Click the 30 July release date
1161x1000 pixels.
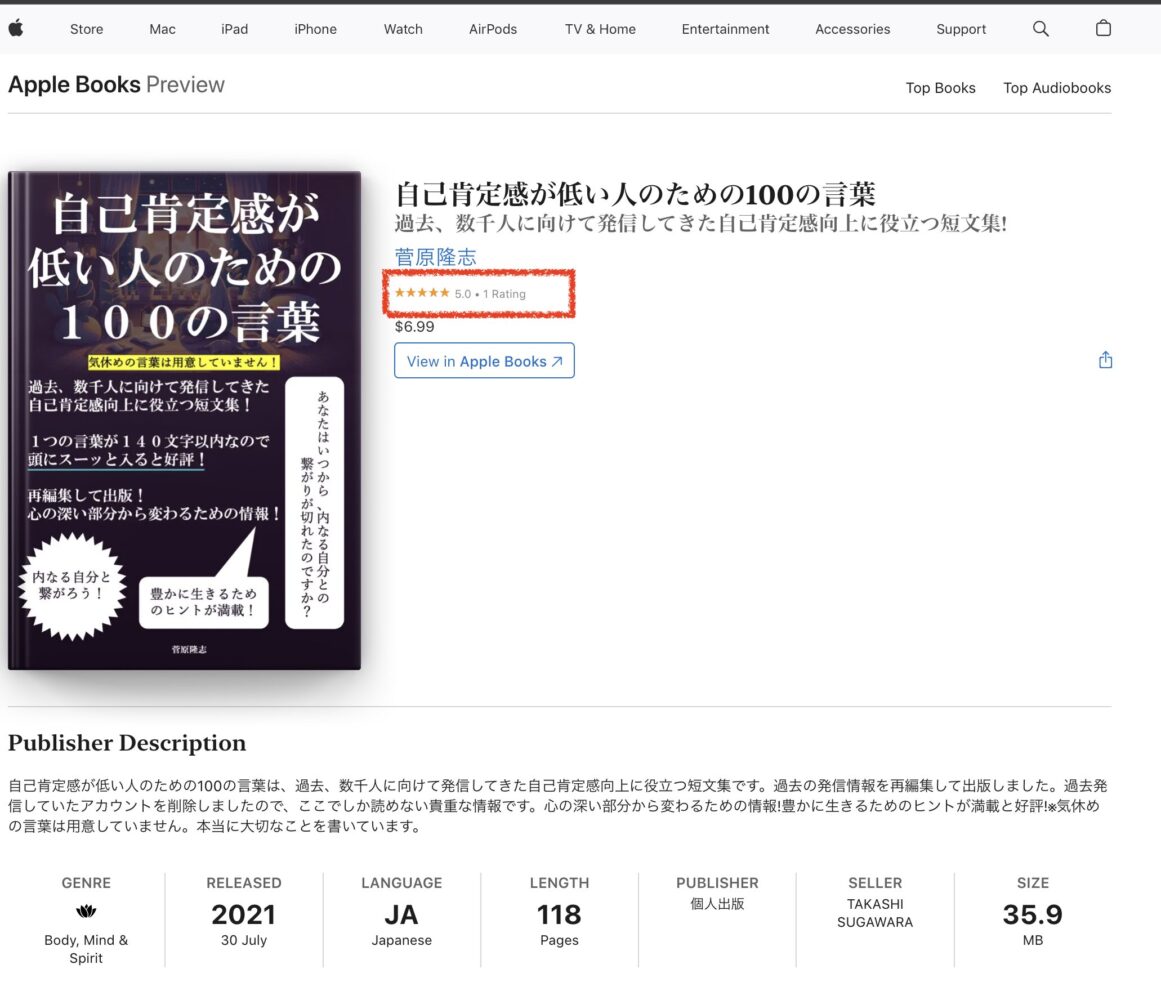click(244, 940)
